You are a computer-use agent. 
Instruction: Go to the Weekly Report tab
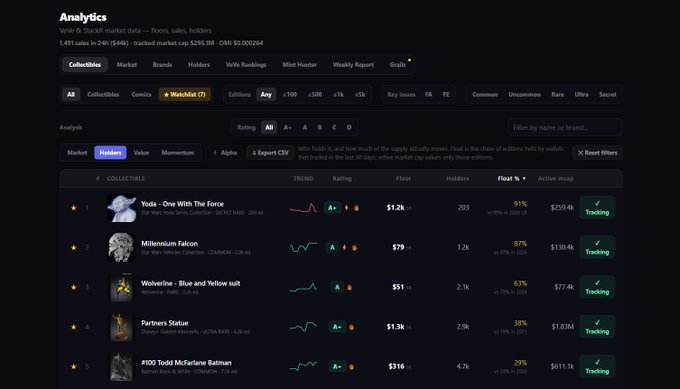353,65
